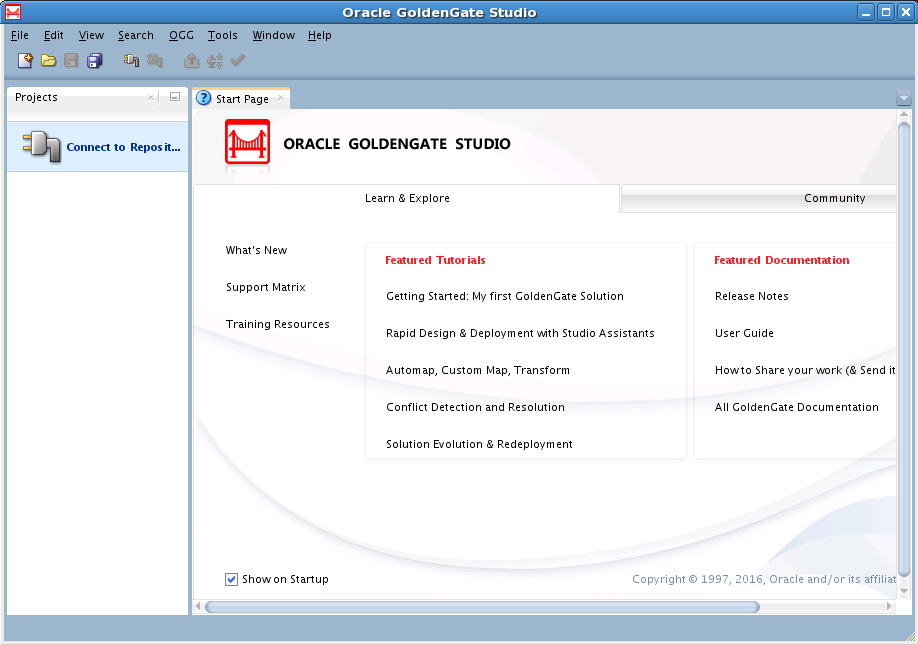
Task: Minimize the Projects panel
Action: 174,97
